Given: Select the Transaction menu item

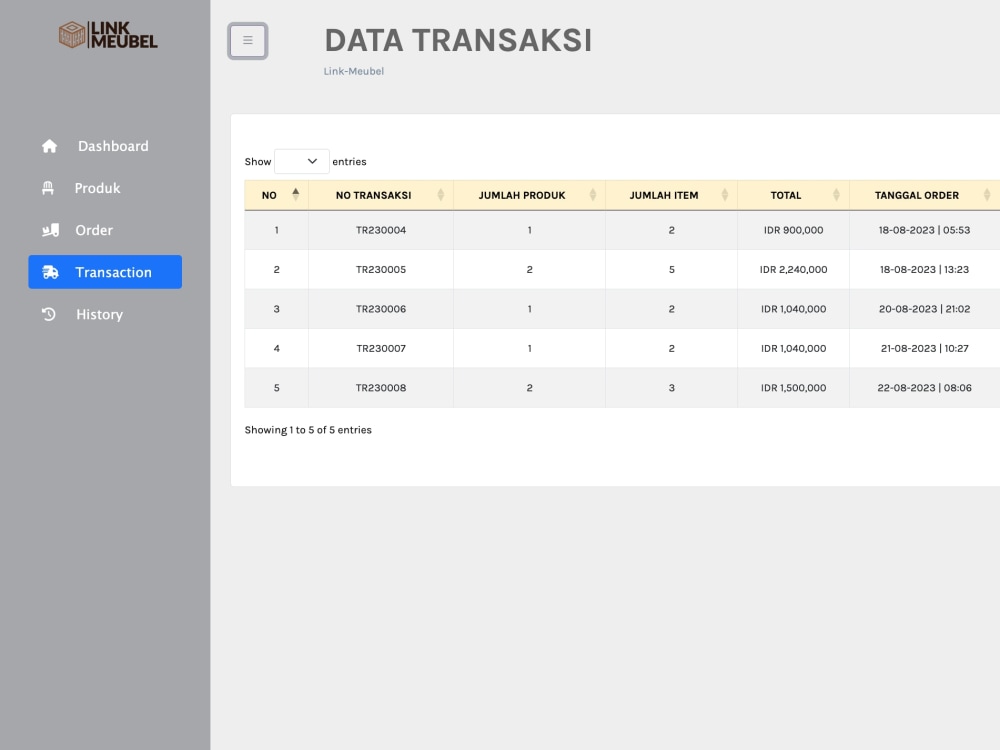Looking at the screenshot, I should (x=105, y=272).
